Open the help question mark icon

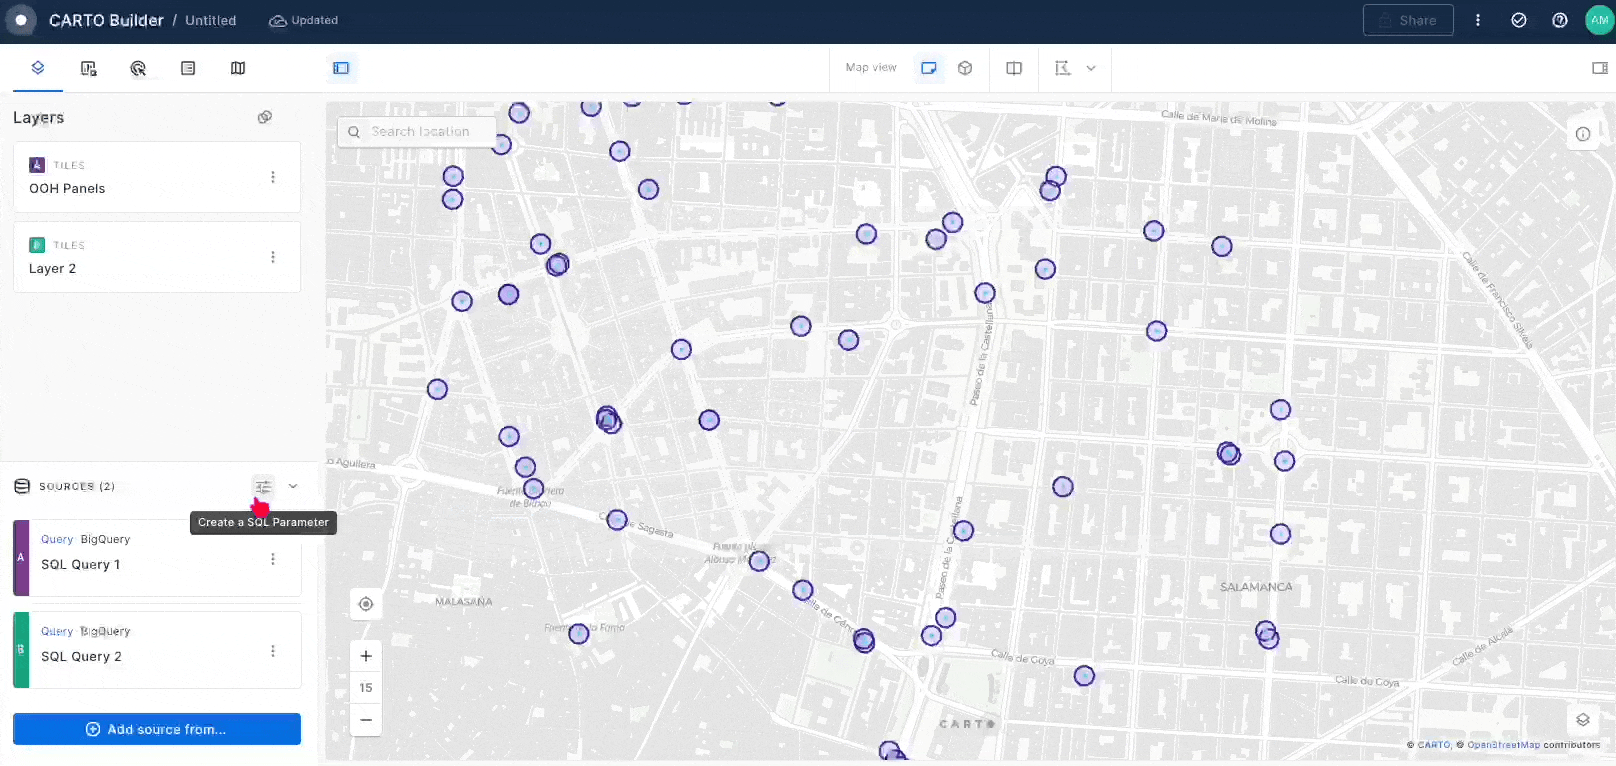coord(1559,20)
